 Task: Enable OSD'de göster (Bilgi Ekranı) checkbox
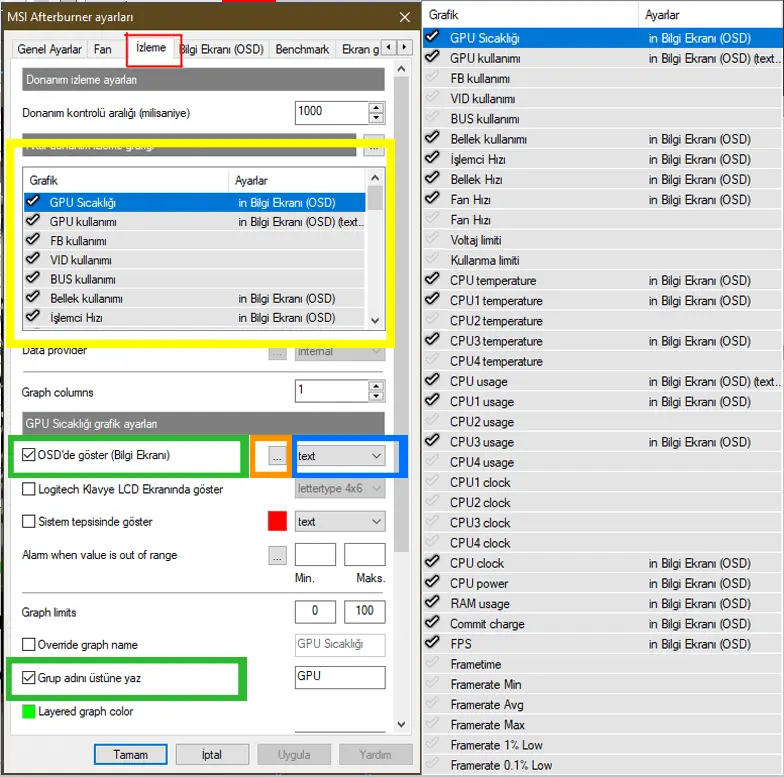click(28, 454)
